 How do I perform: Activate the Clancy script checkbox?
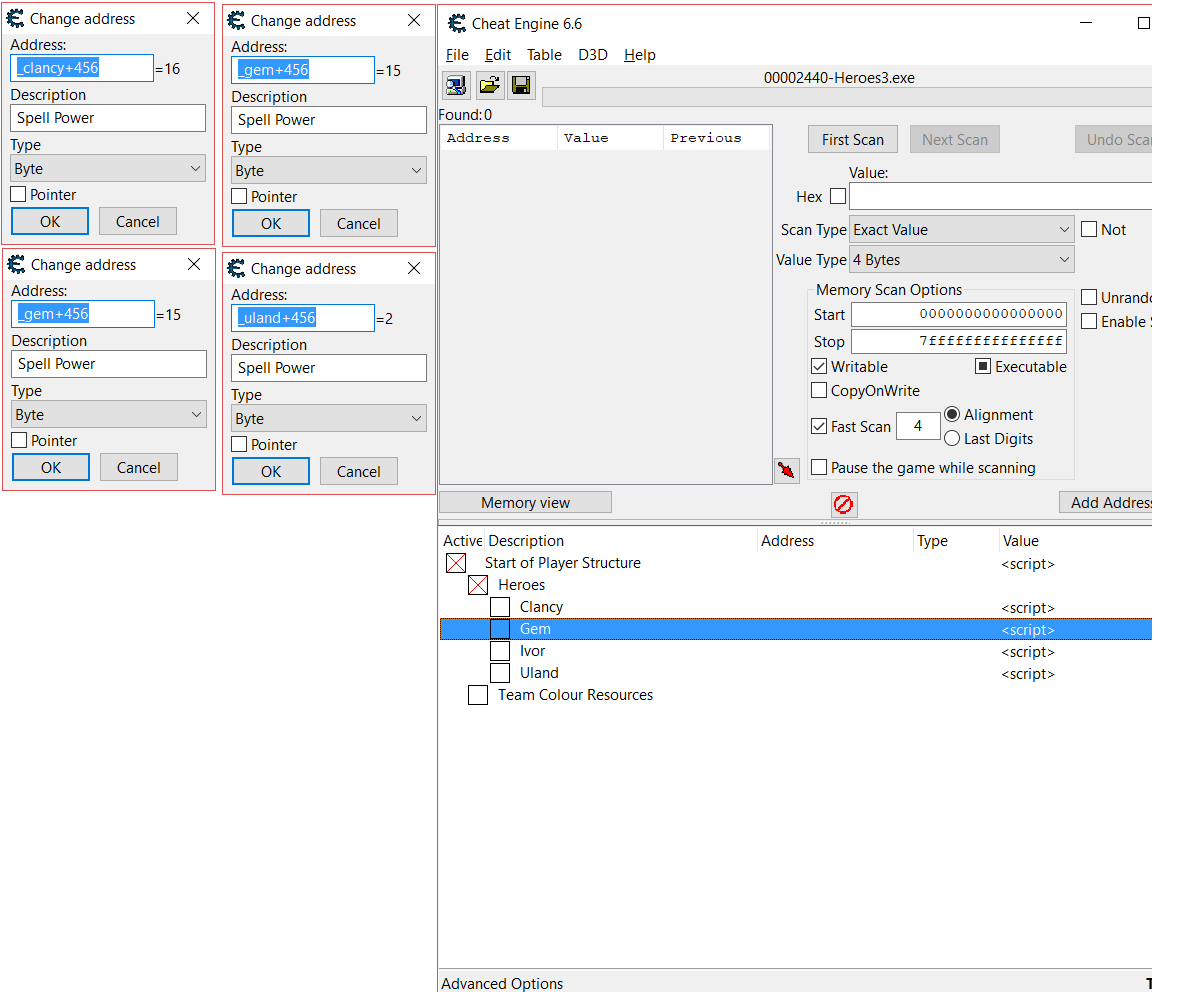[500, 607]
